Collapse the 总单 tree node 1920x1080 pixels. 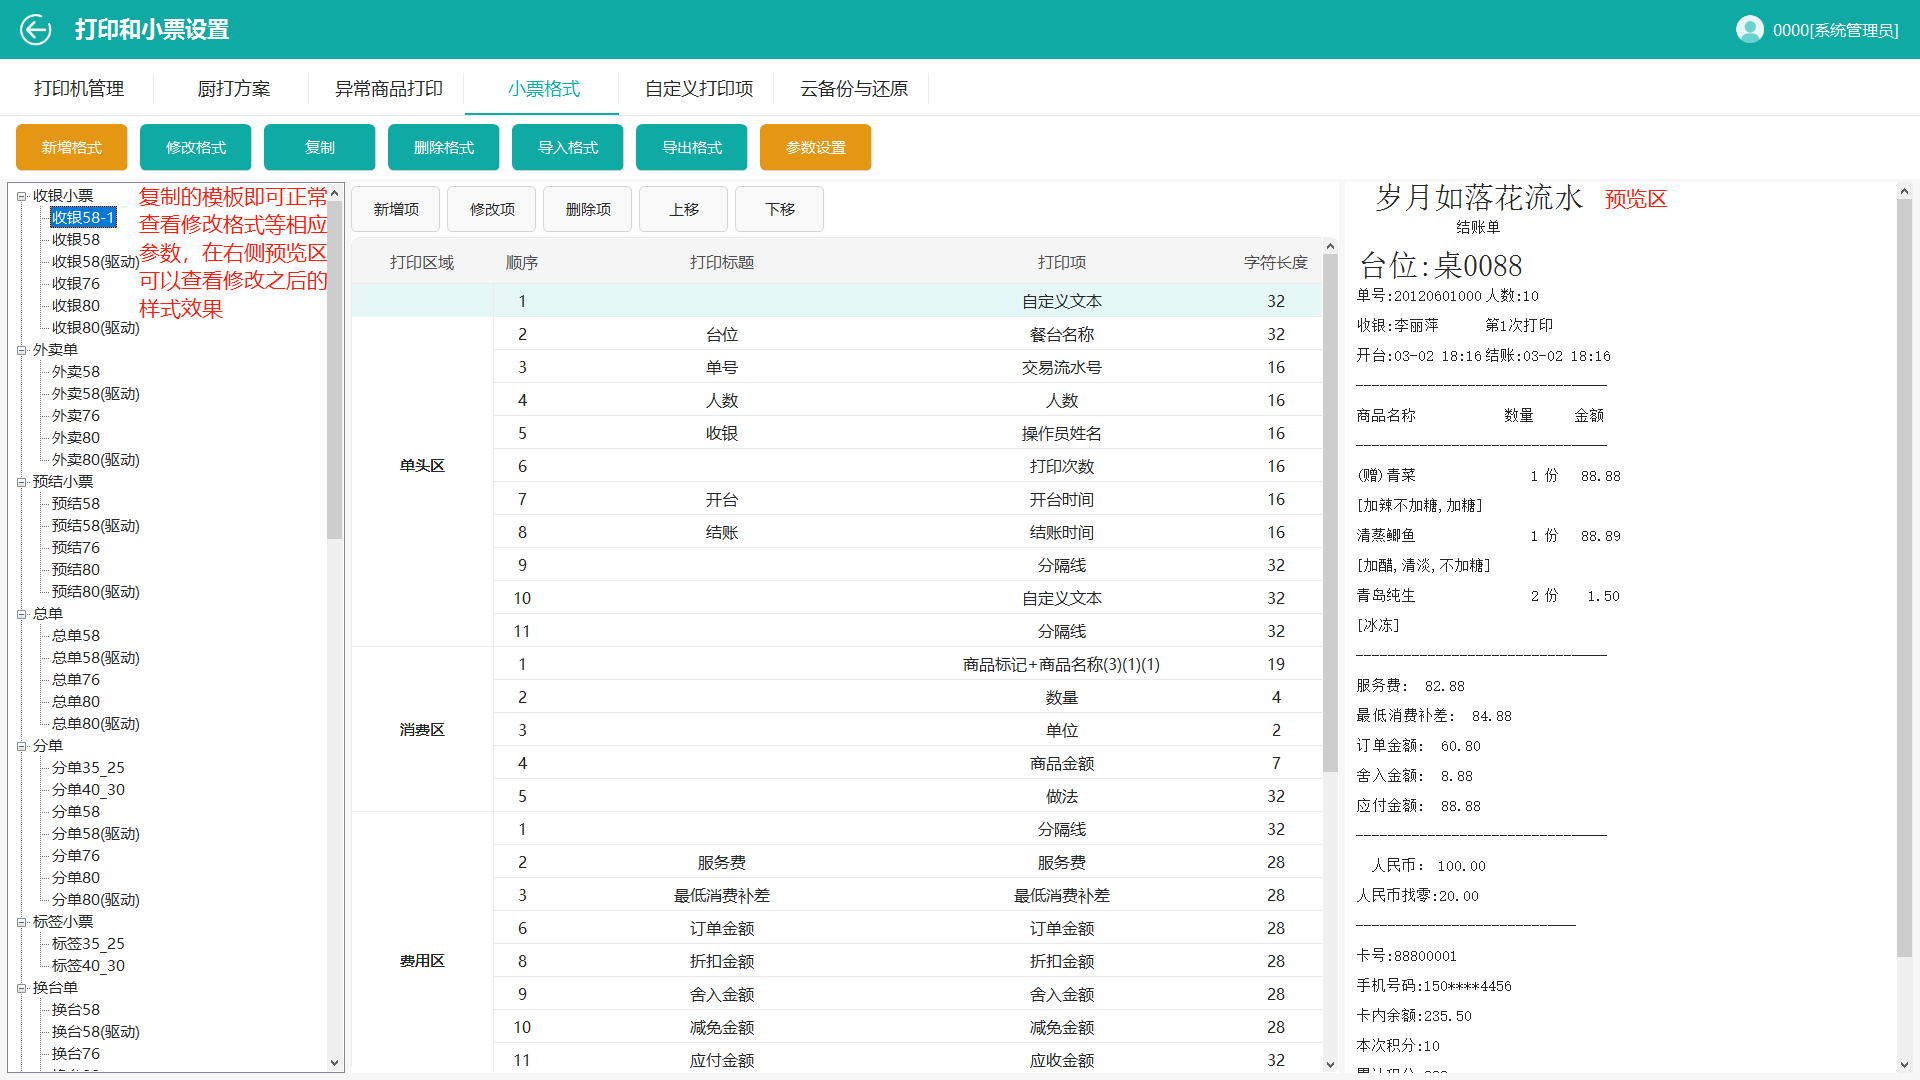(21, 614)
